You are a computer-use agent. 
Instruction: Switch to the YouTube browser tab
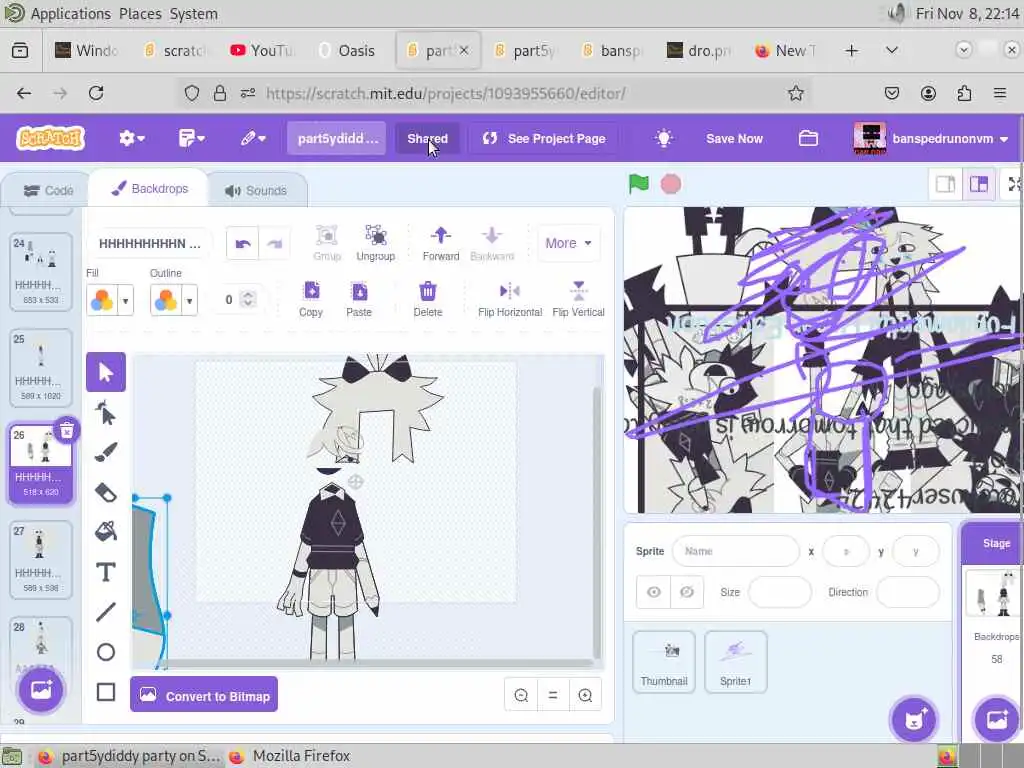(264, 50)
